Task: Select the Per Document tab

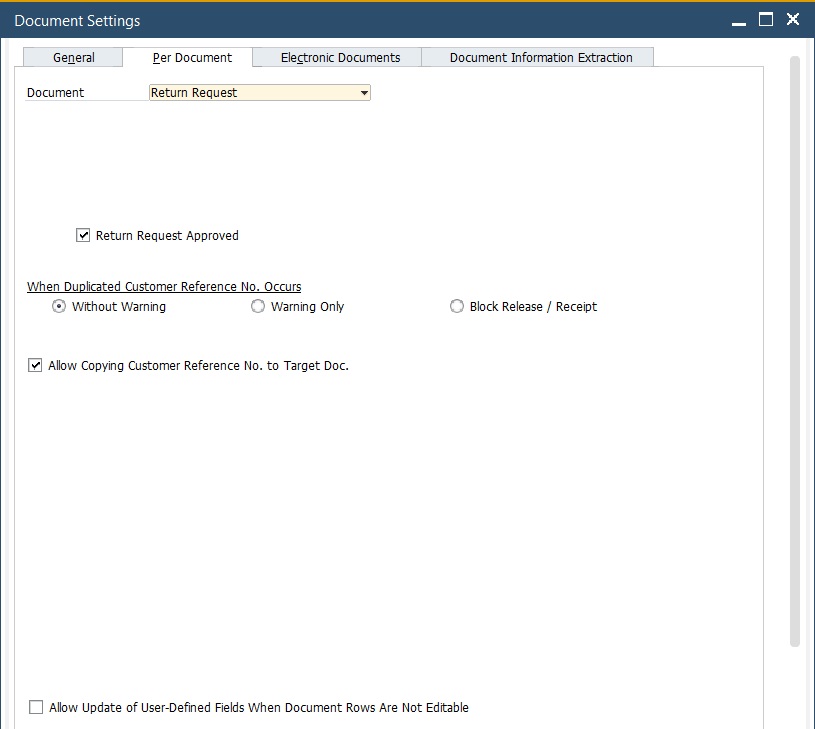Action: [192, 58]
